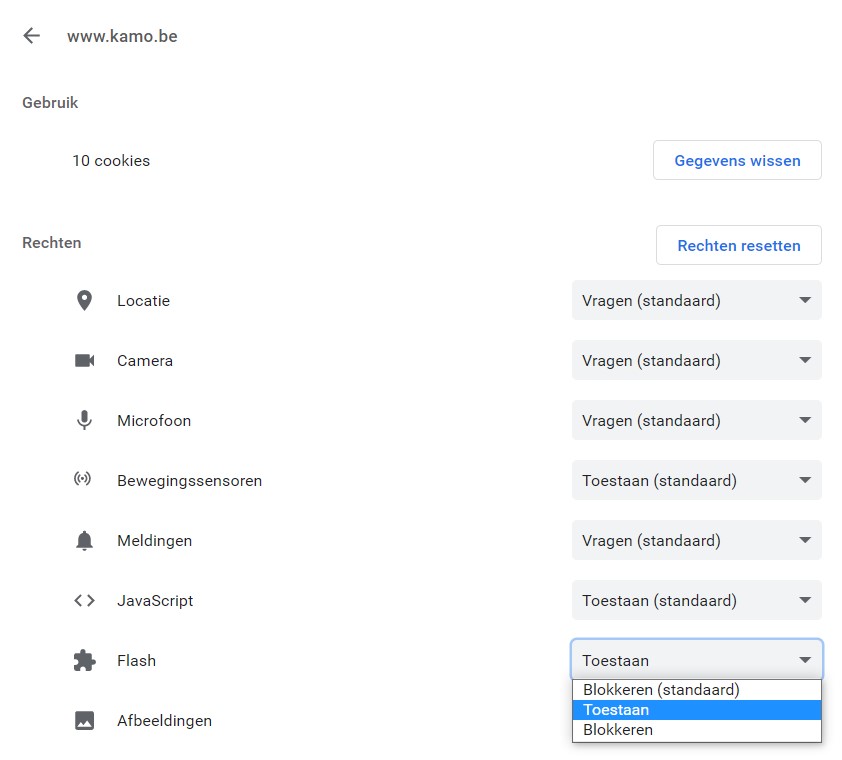Go back using the arrow icon
Image resolution: width=842 pixels, height=760 pixels.
pos(32,36)
